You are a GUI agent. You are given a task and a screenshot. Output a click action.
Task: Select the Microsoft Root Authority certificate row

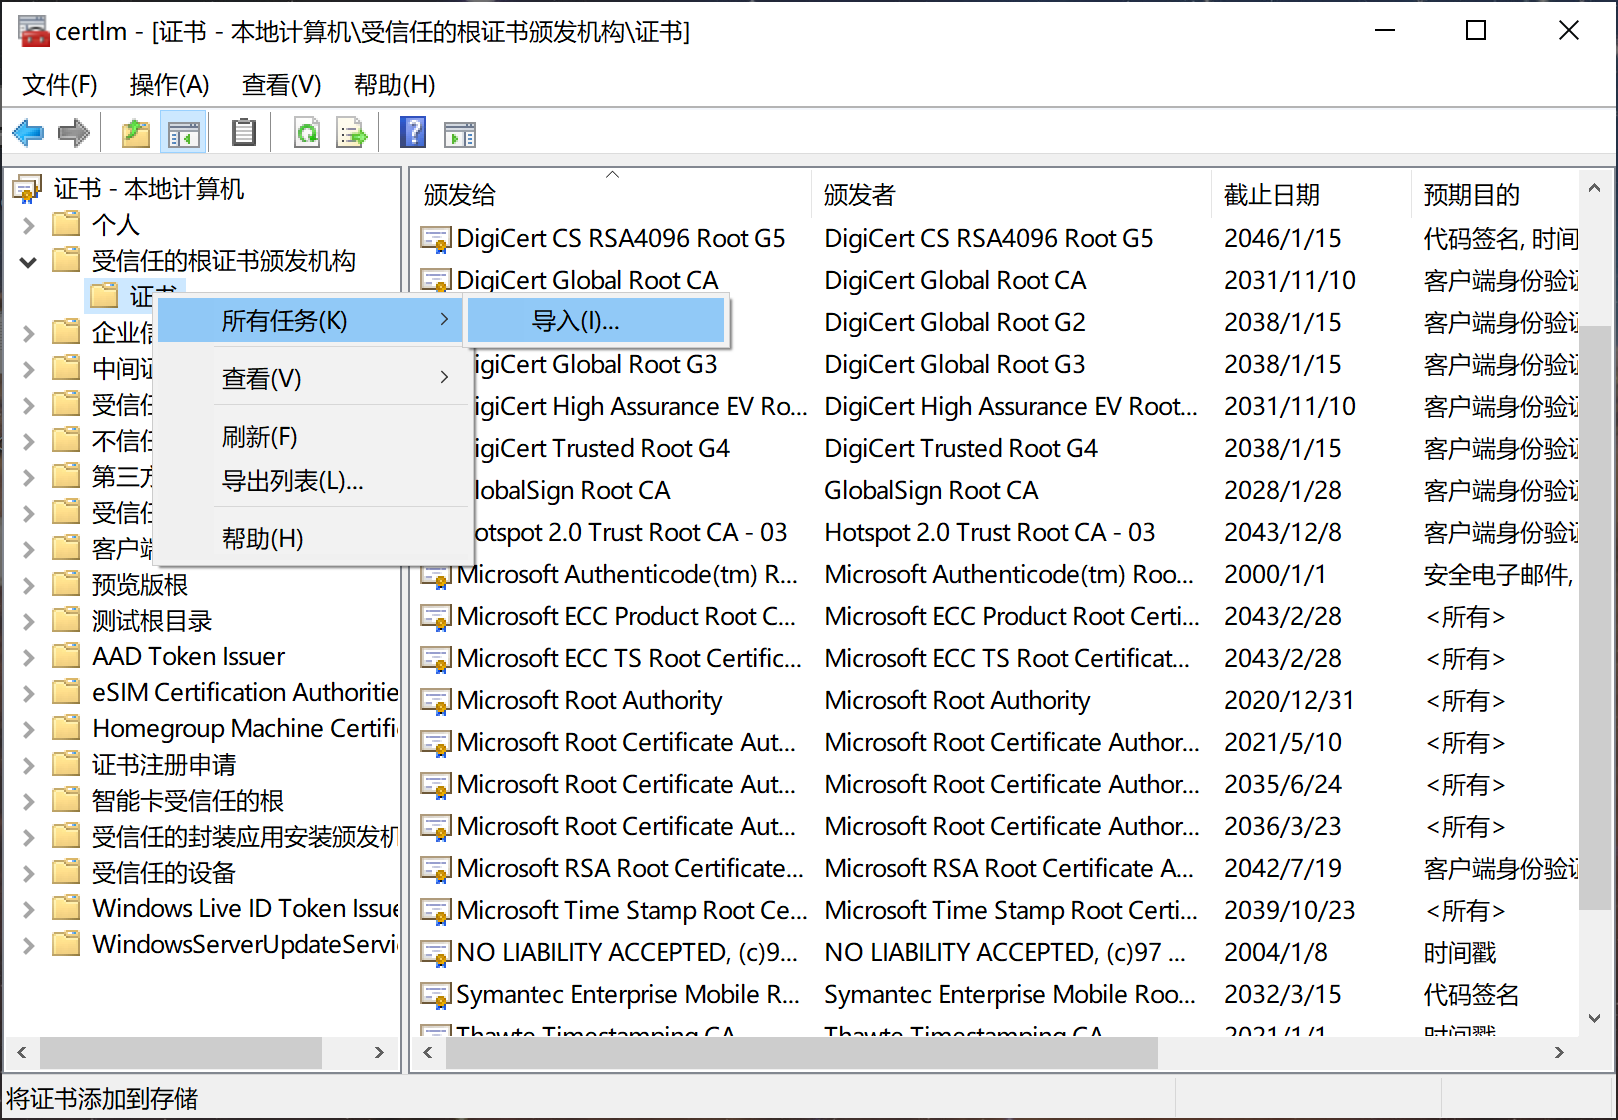pos(589,701)
